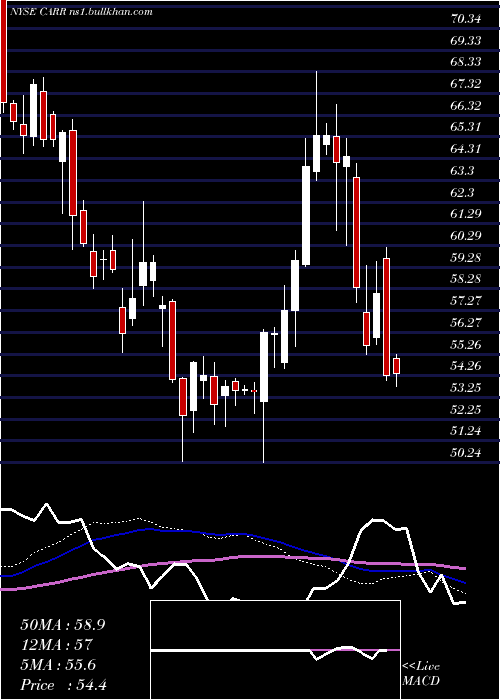Click the 52.25 price axis label
Image resolution: width=500 pixels, height=700 pixels.
(466, 409)
